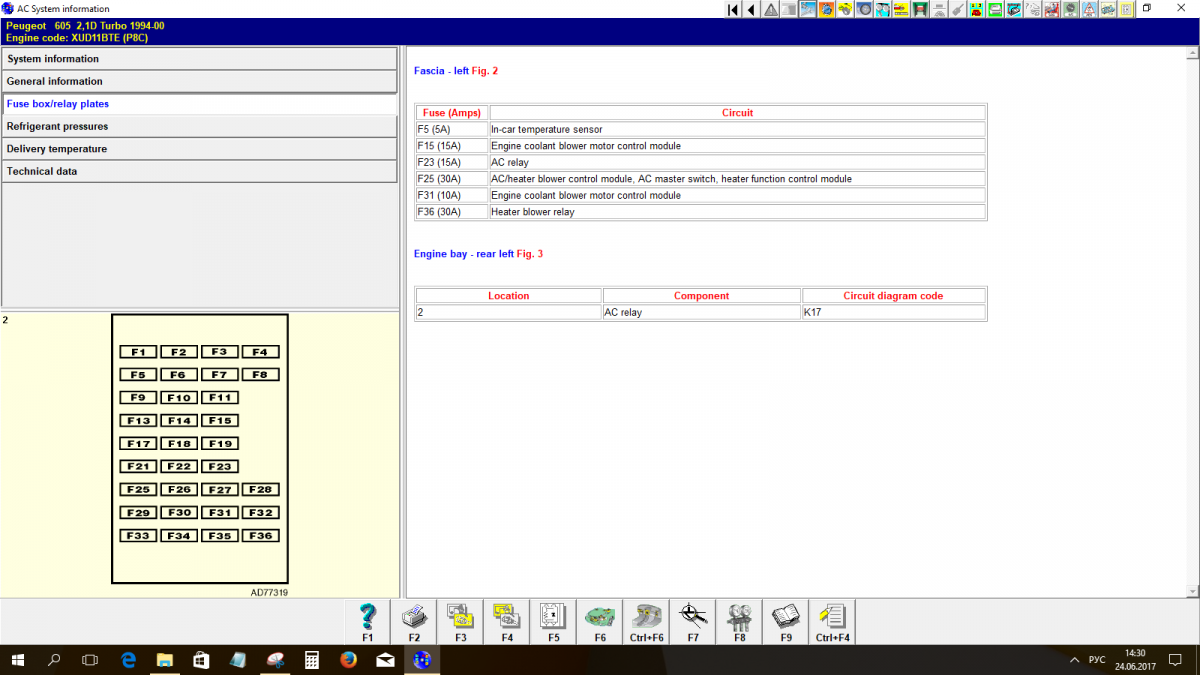Go to first page using top toolbar arrow
This screenshot has height=675, width=1200.
(x=733, y=9)
